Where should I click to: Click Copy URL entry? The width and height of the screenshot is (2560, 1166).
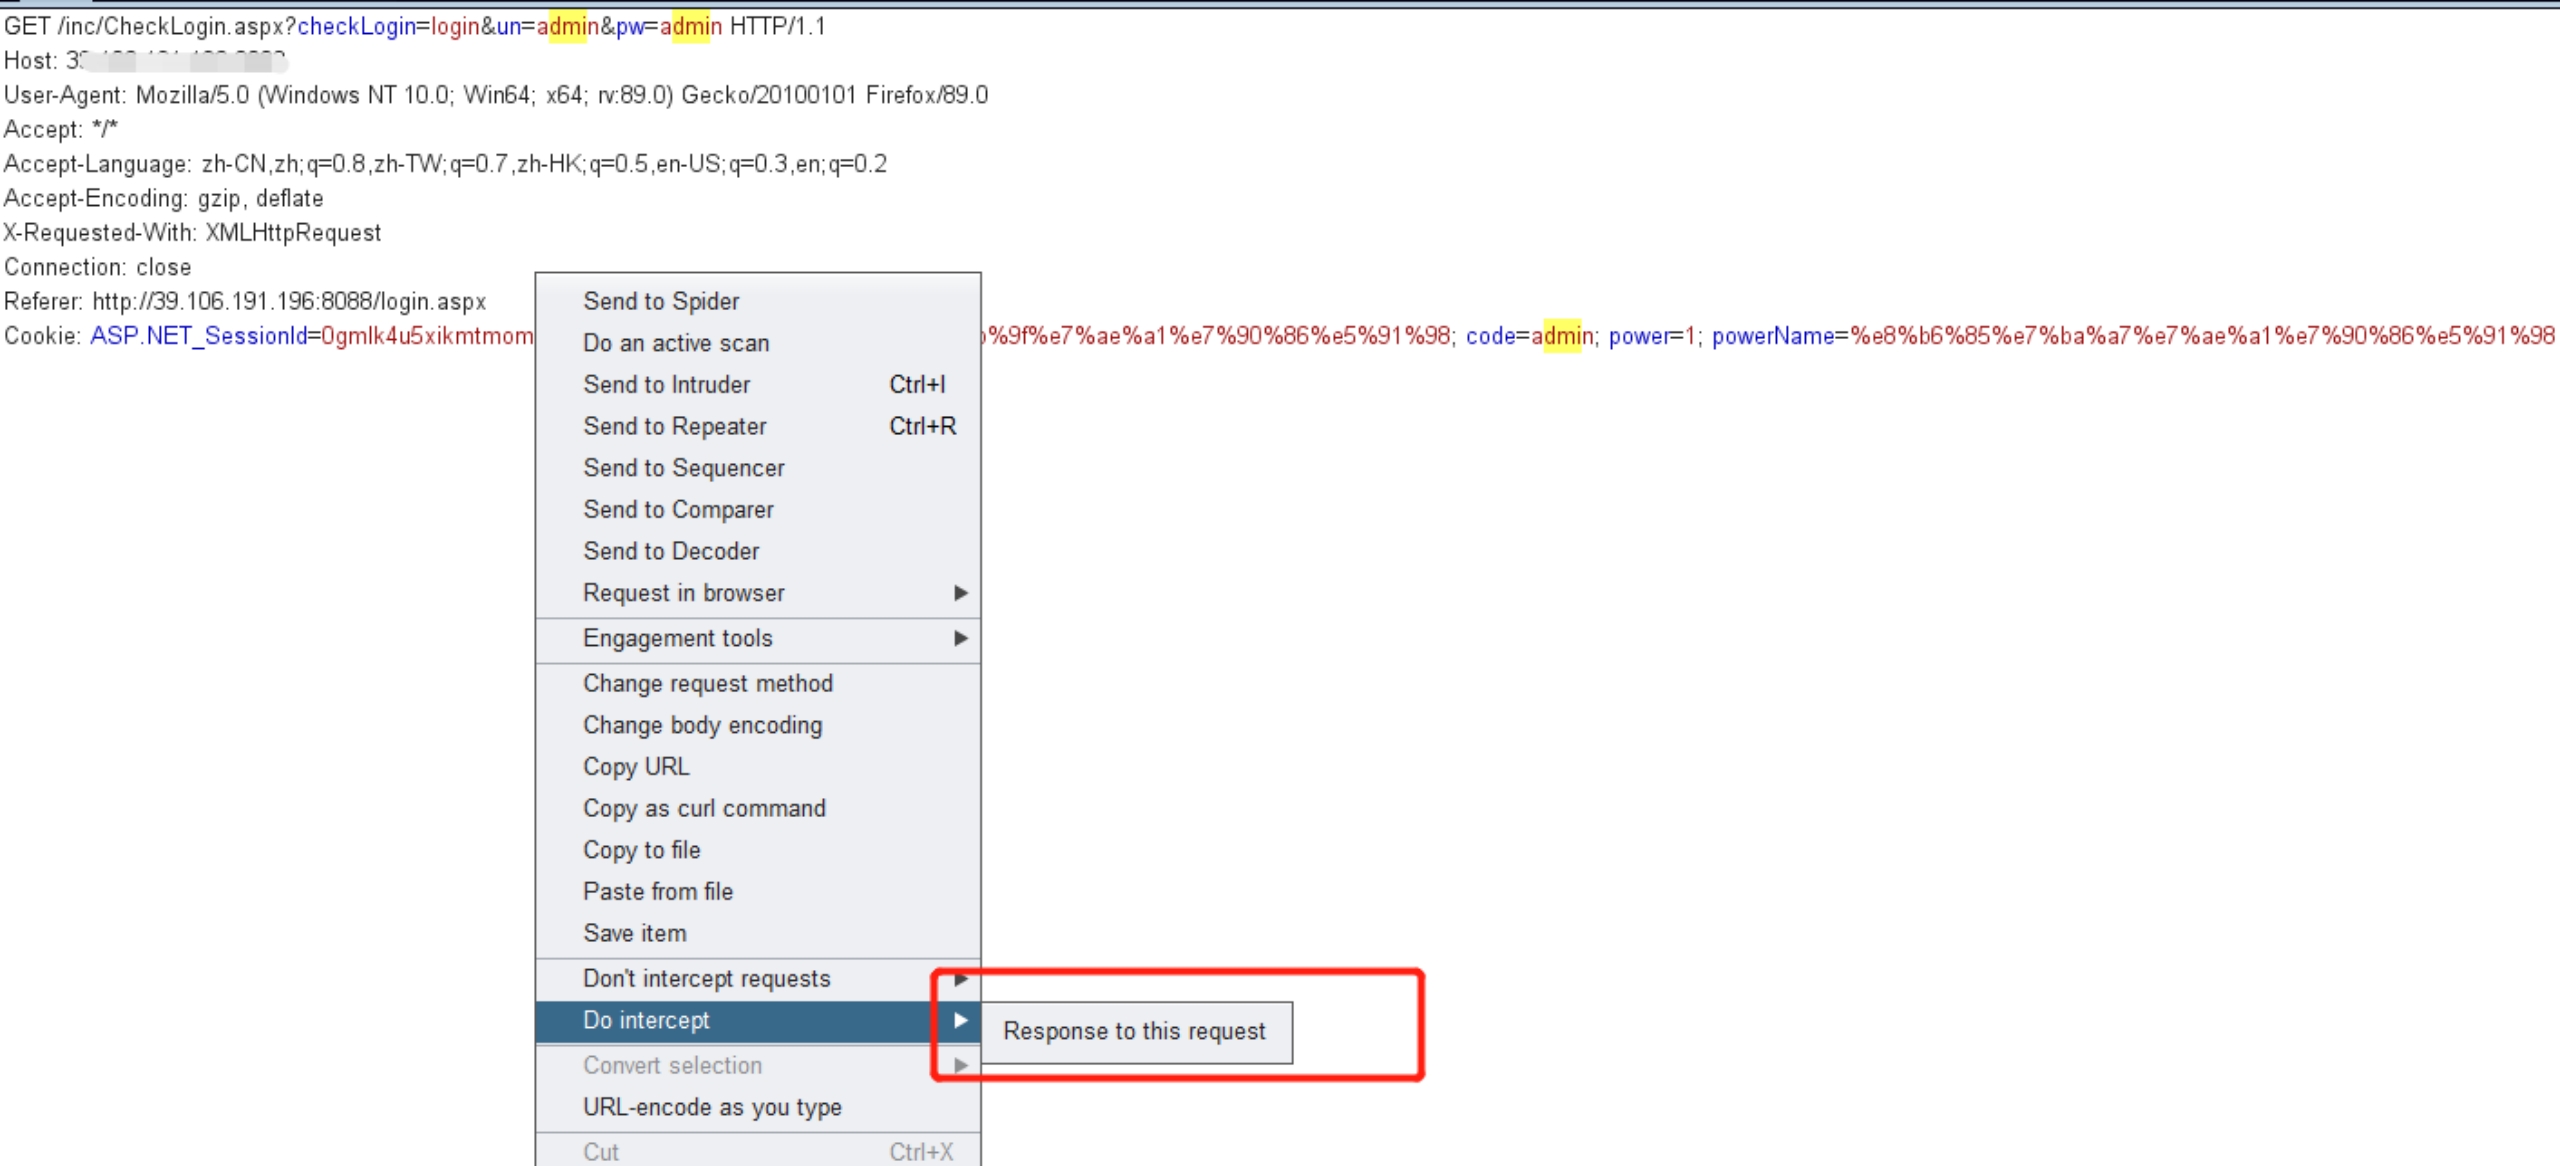636,767
